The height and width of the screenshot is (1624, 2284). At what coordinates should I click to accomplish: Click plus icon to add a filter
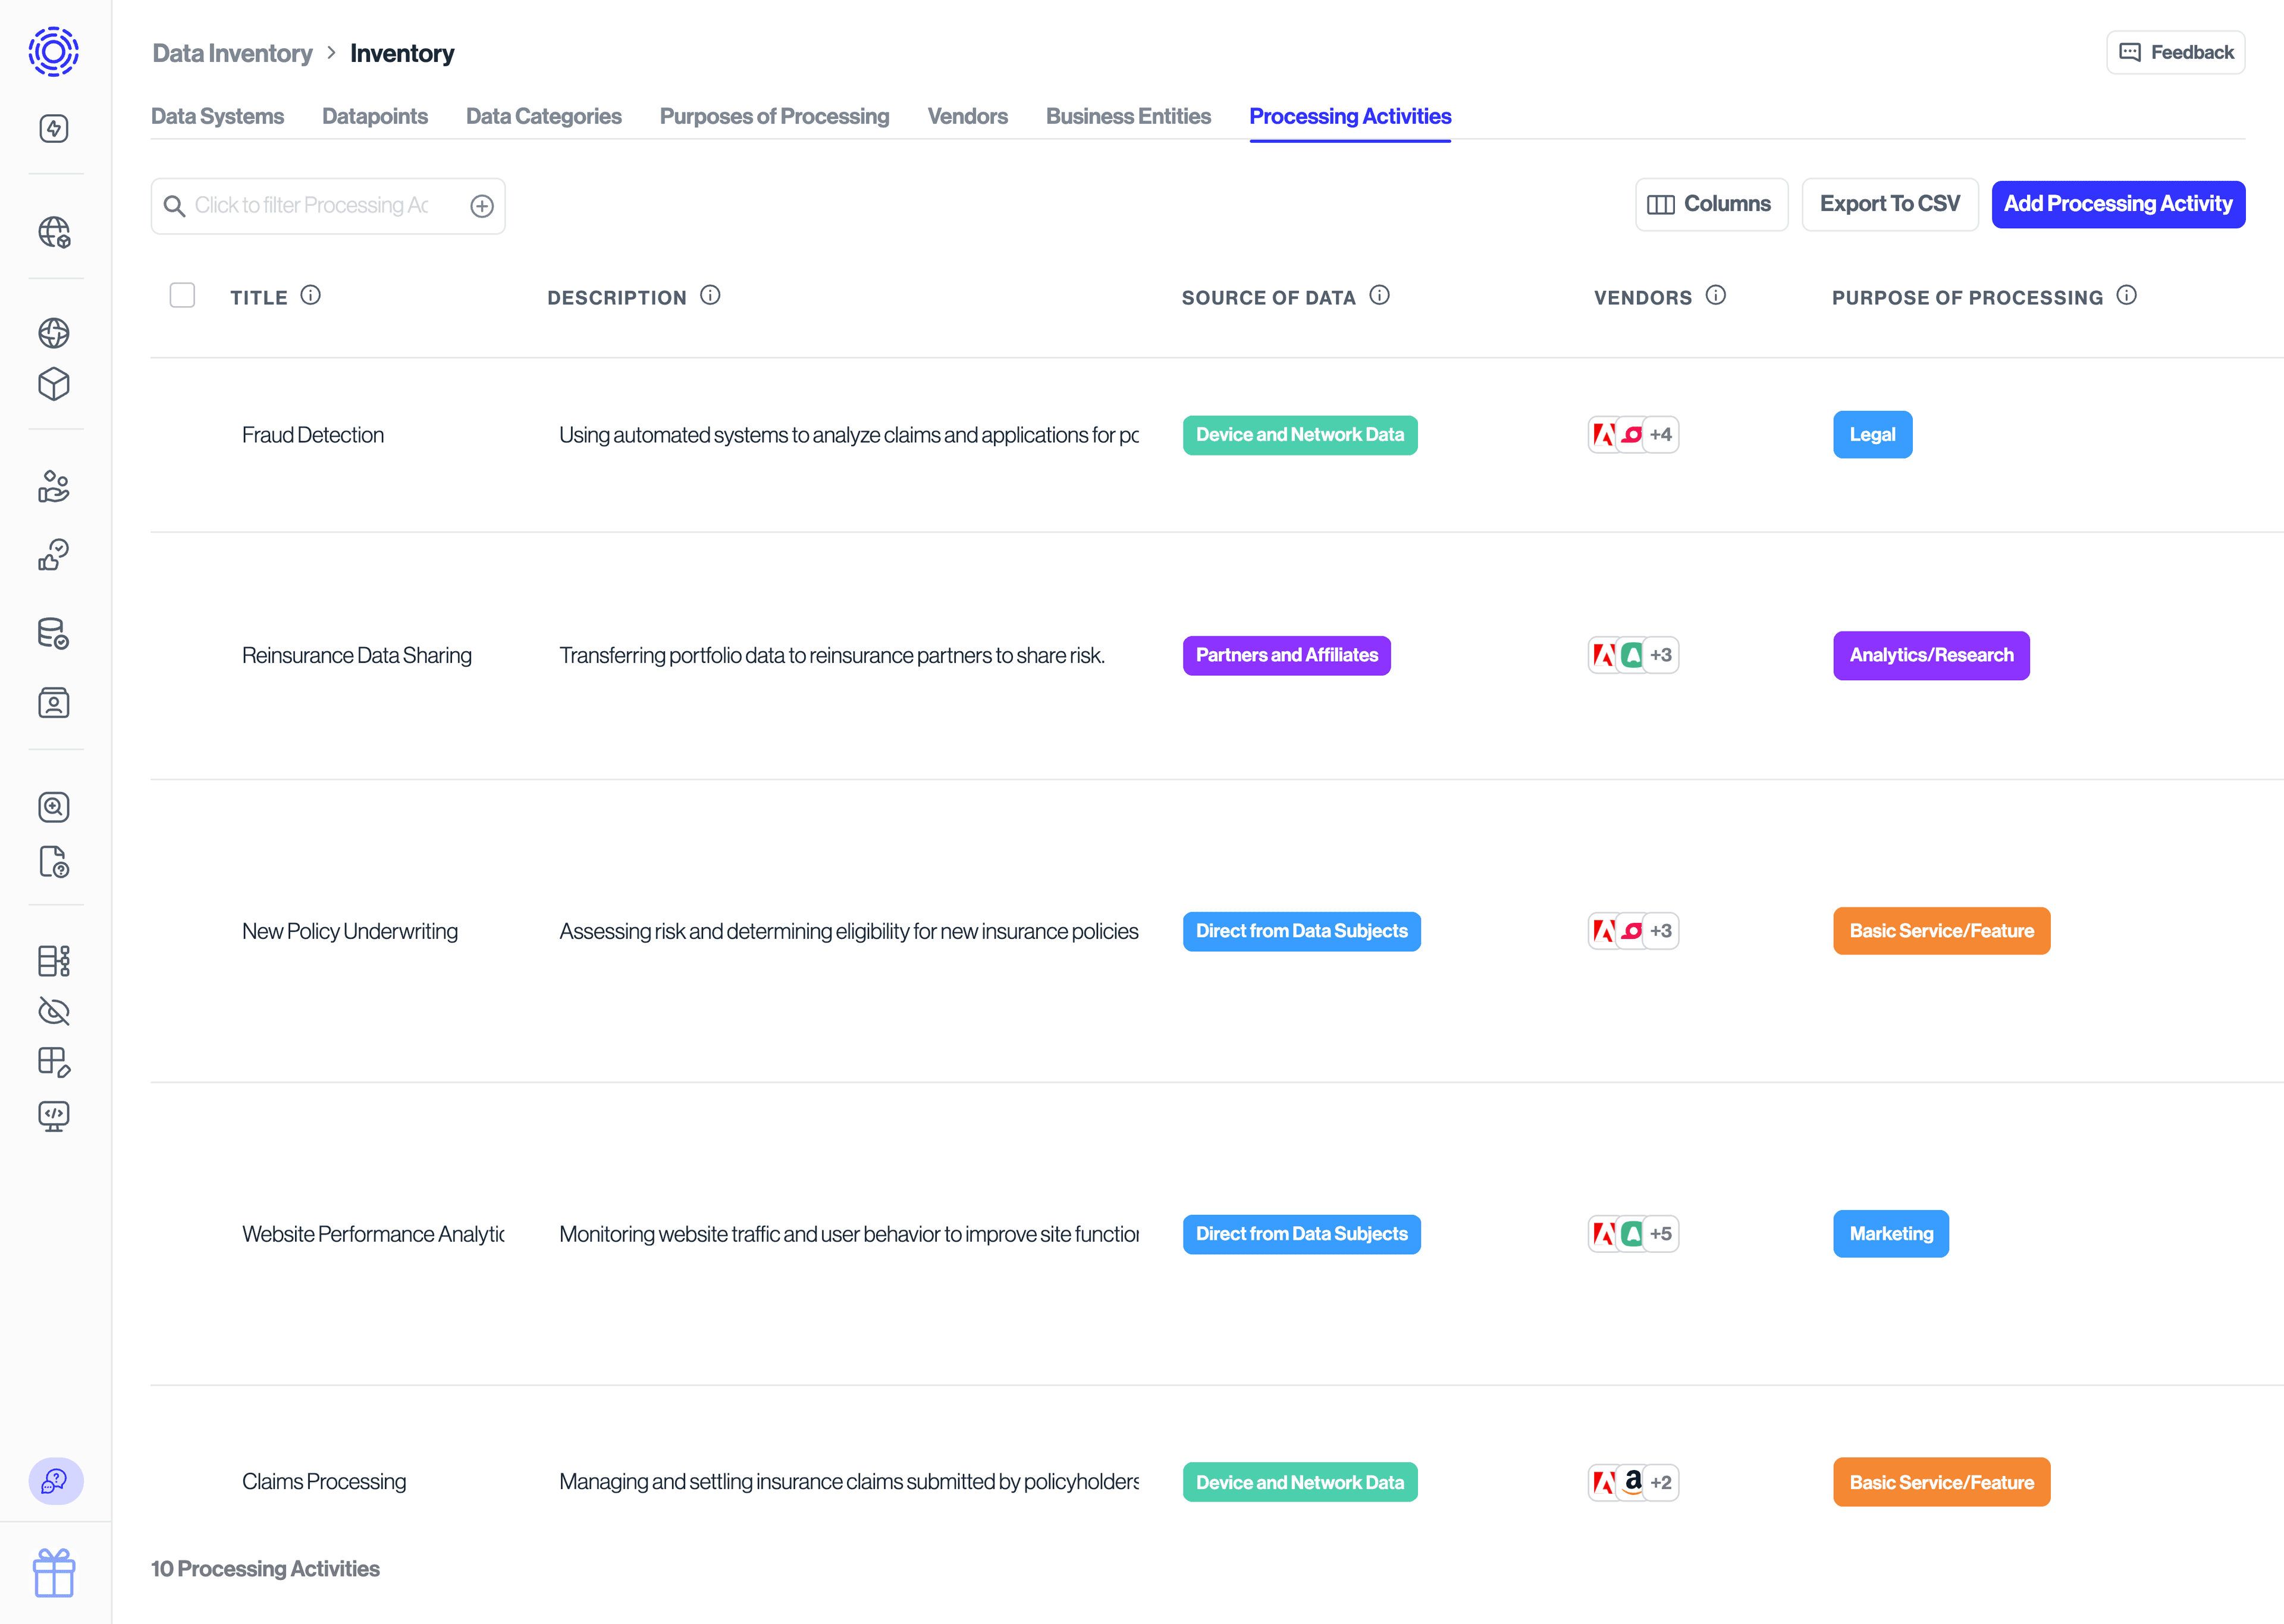point(482,206)
